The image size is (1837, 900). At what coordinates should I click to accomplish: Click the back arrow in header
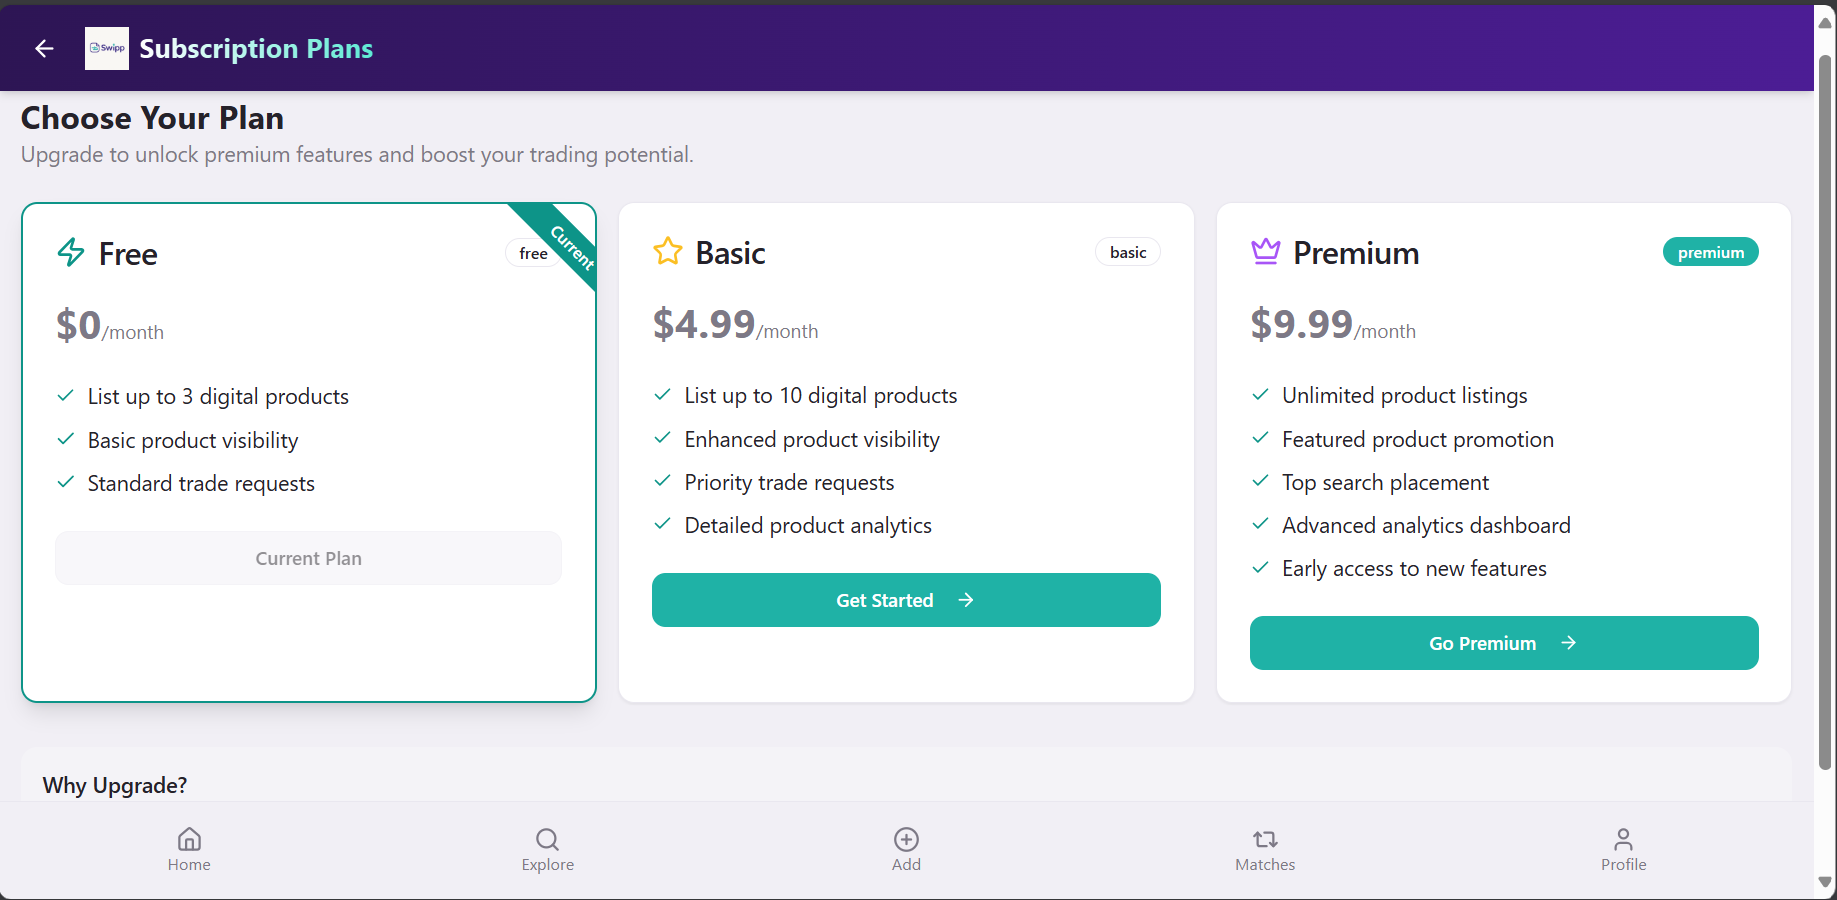click(44, 48)
